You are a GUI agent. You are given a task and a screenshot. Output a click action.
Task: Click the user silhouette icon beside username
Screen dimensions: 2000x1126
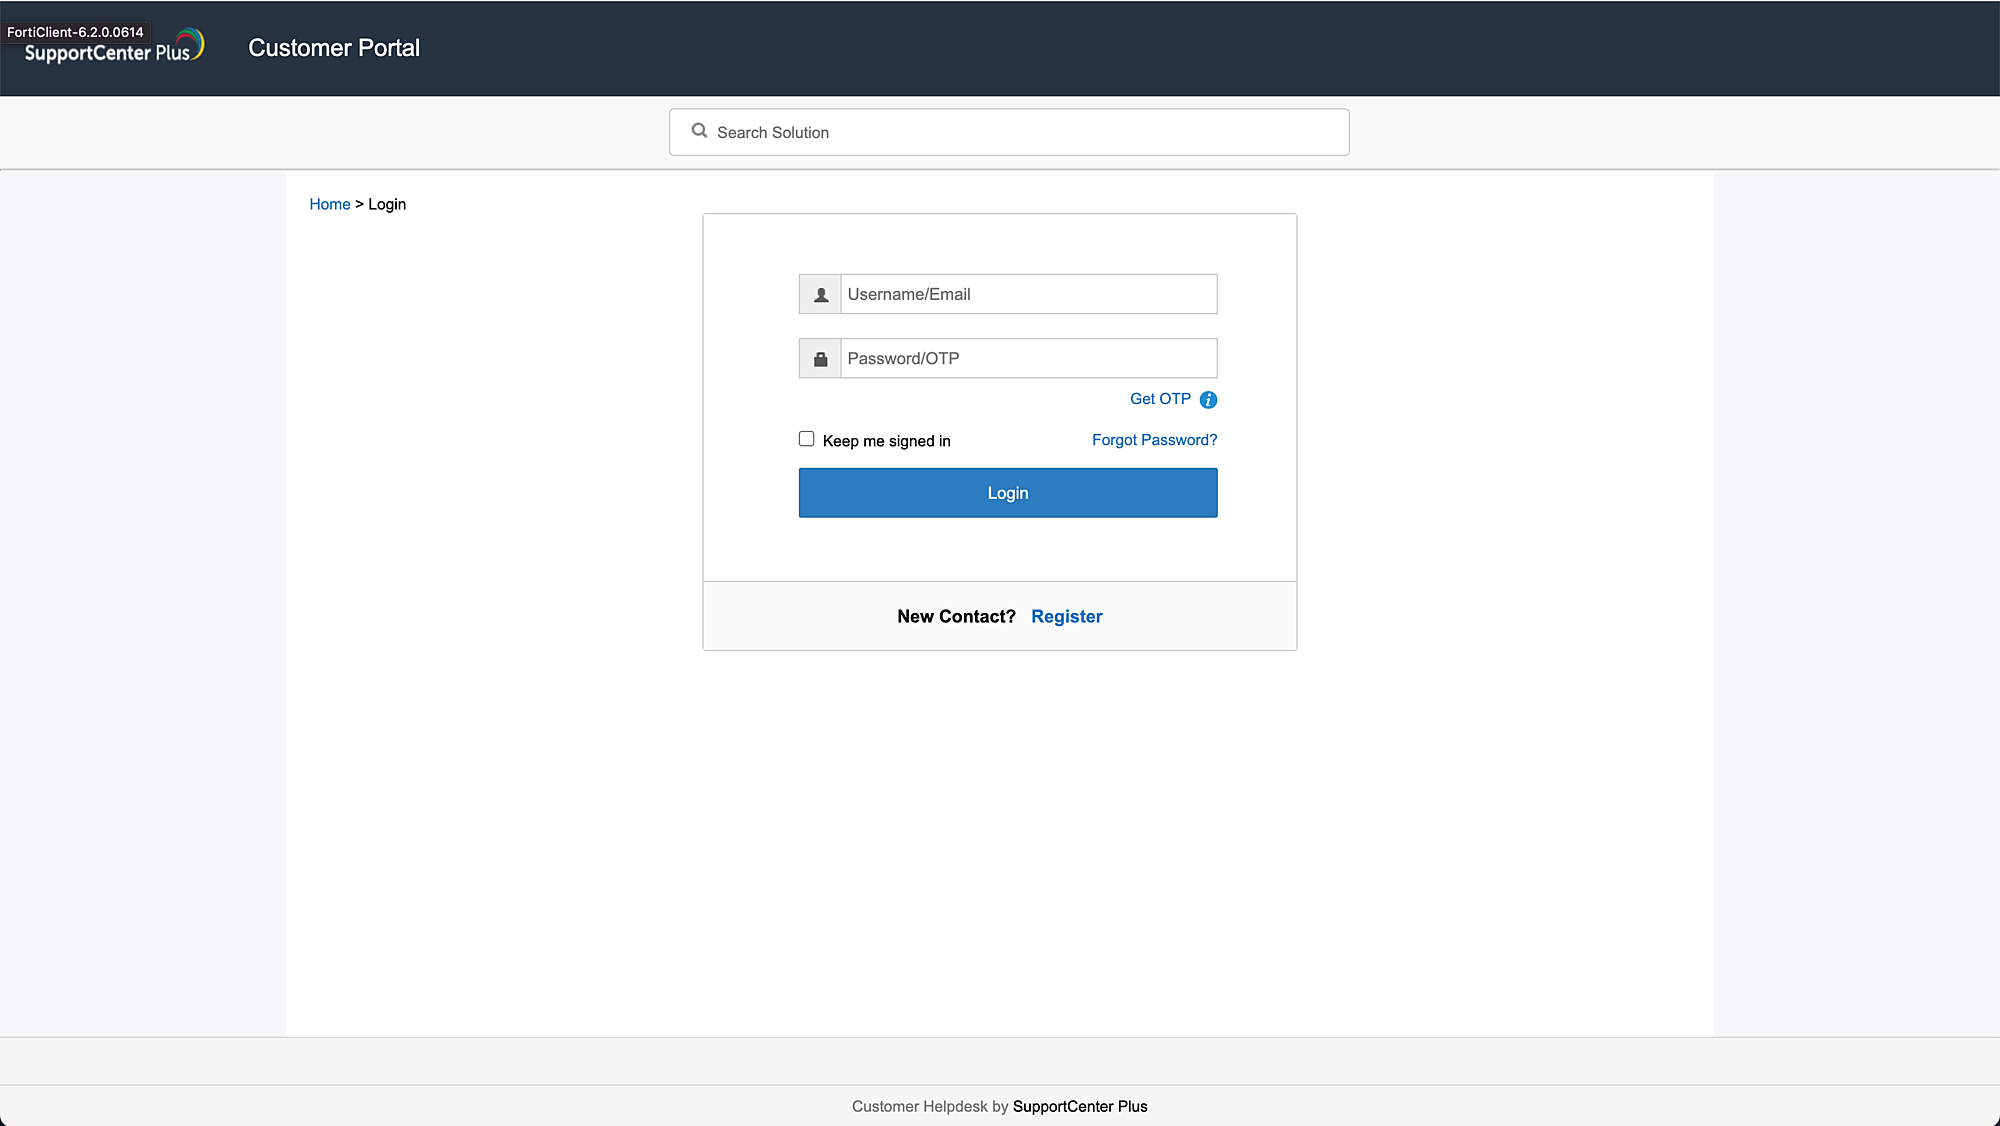pyautogui.click(x=820, y=295)
